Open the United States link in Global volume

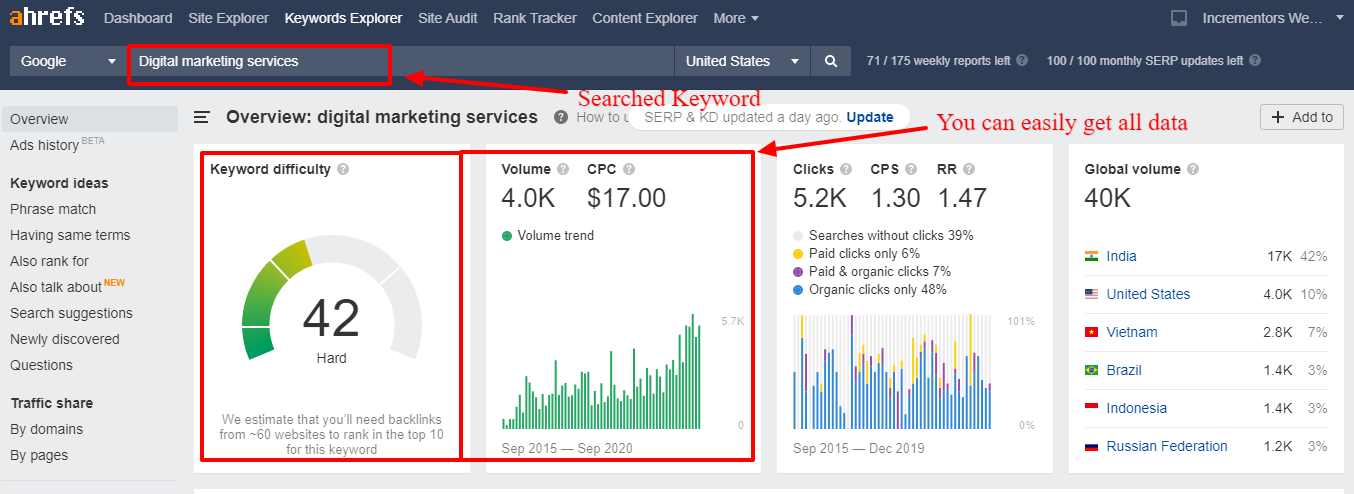1148,294
